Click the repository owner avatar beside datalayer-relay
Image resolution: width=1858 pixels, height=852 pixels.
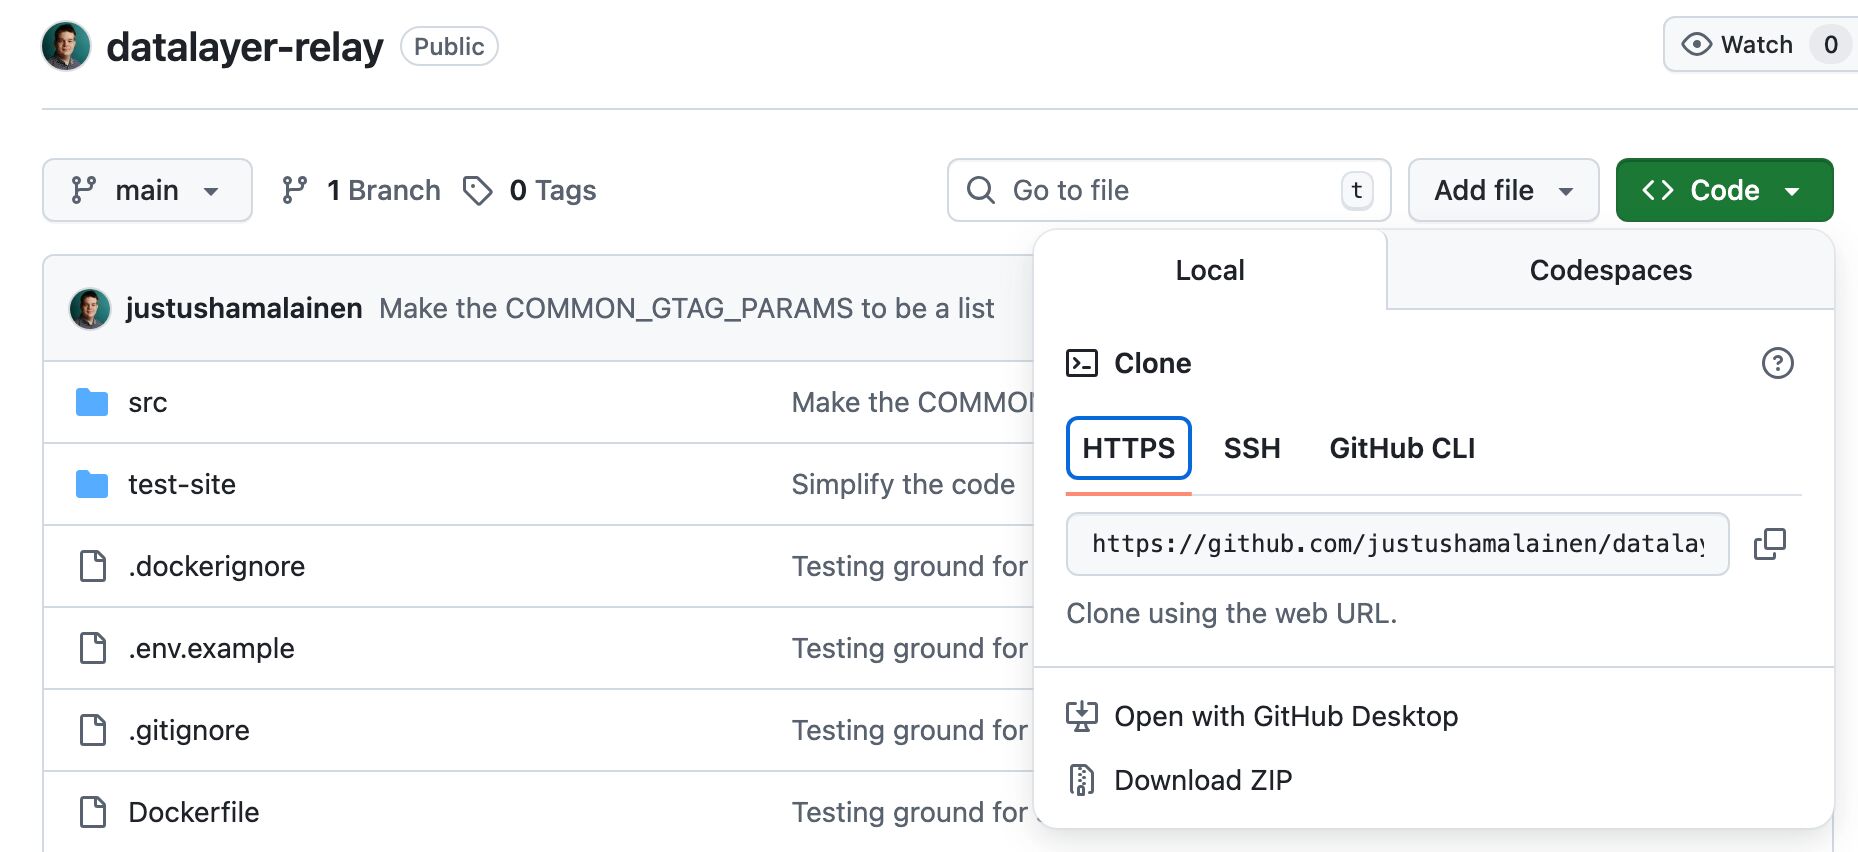(x=66, y=47)
